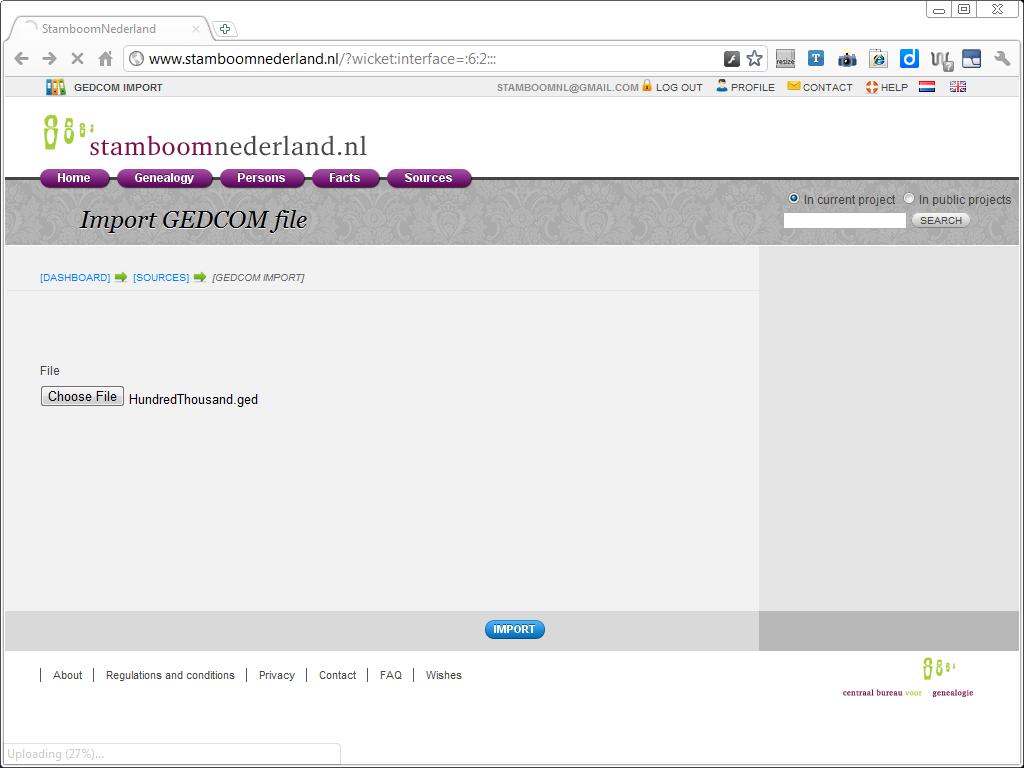This screenshot has width=1024, height=768.
Task: Stop page loading with X button
Action: (77, 59)
